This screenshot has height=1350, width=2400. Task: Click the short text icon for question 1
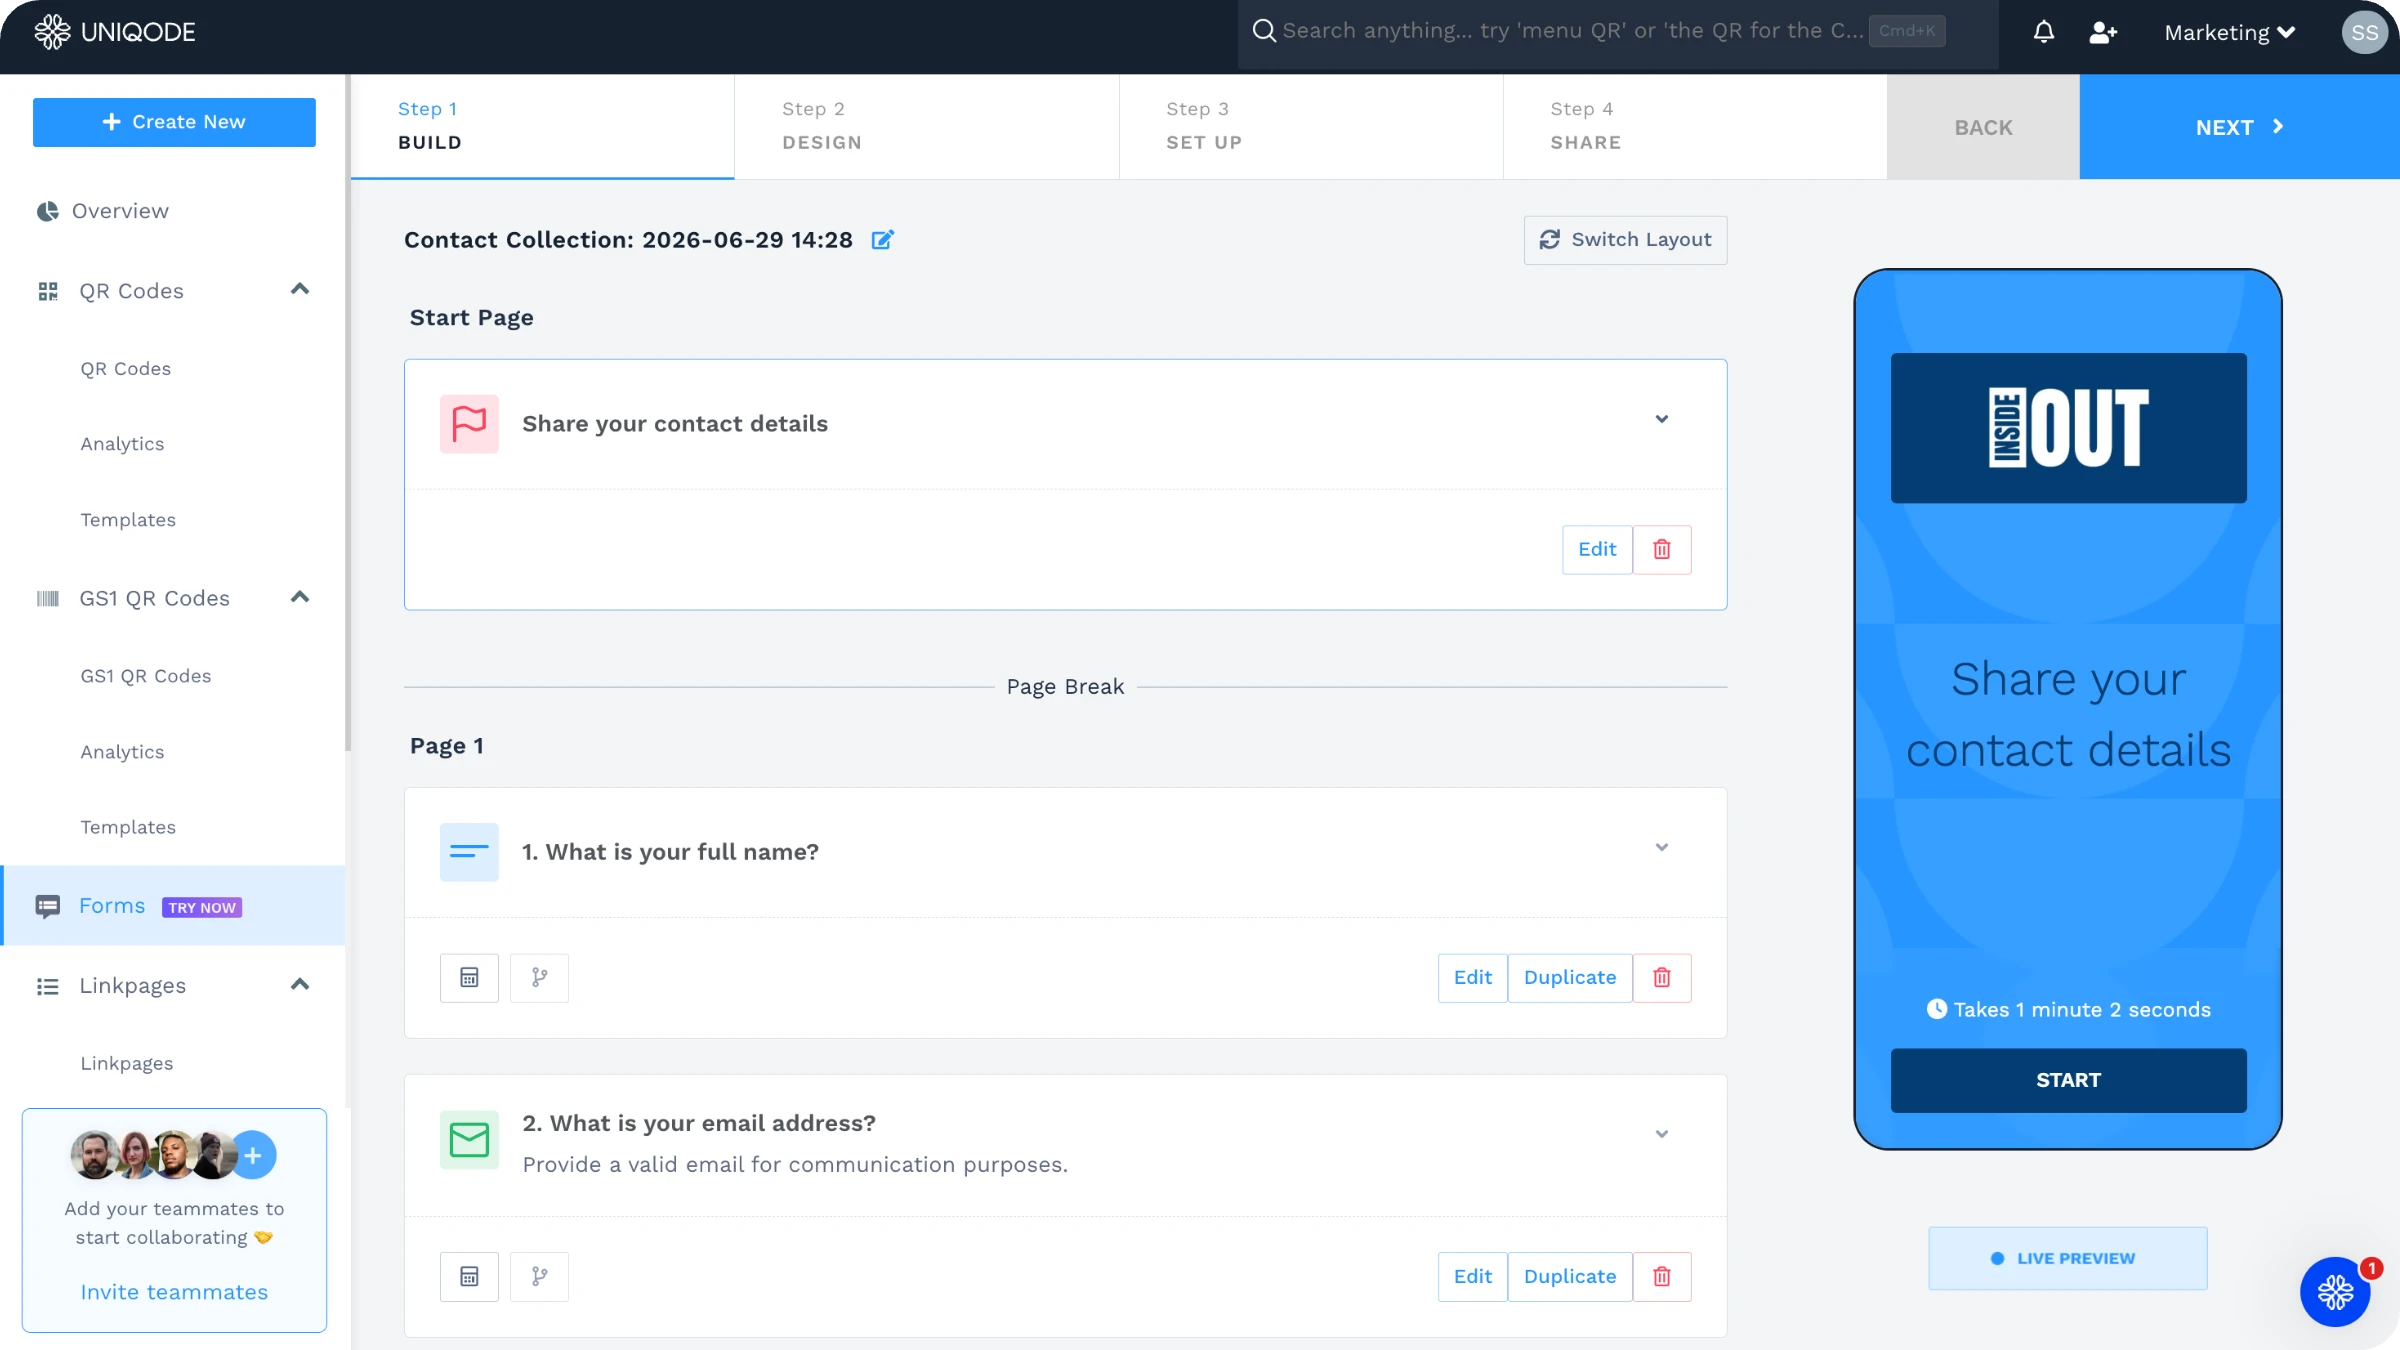click(469, 852)
